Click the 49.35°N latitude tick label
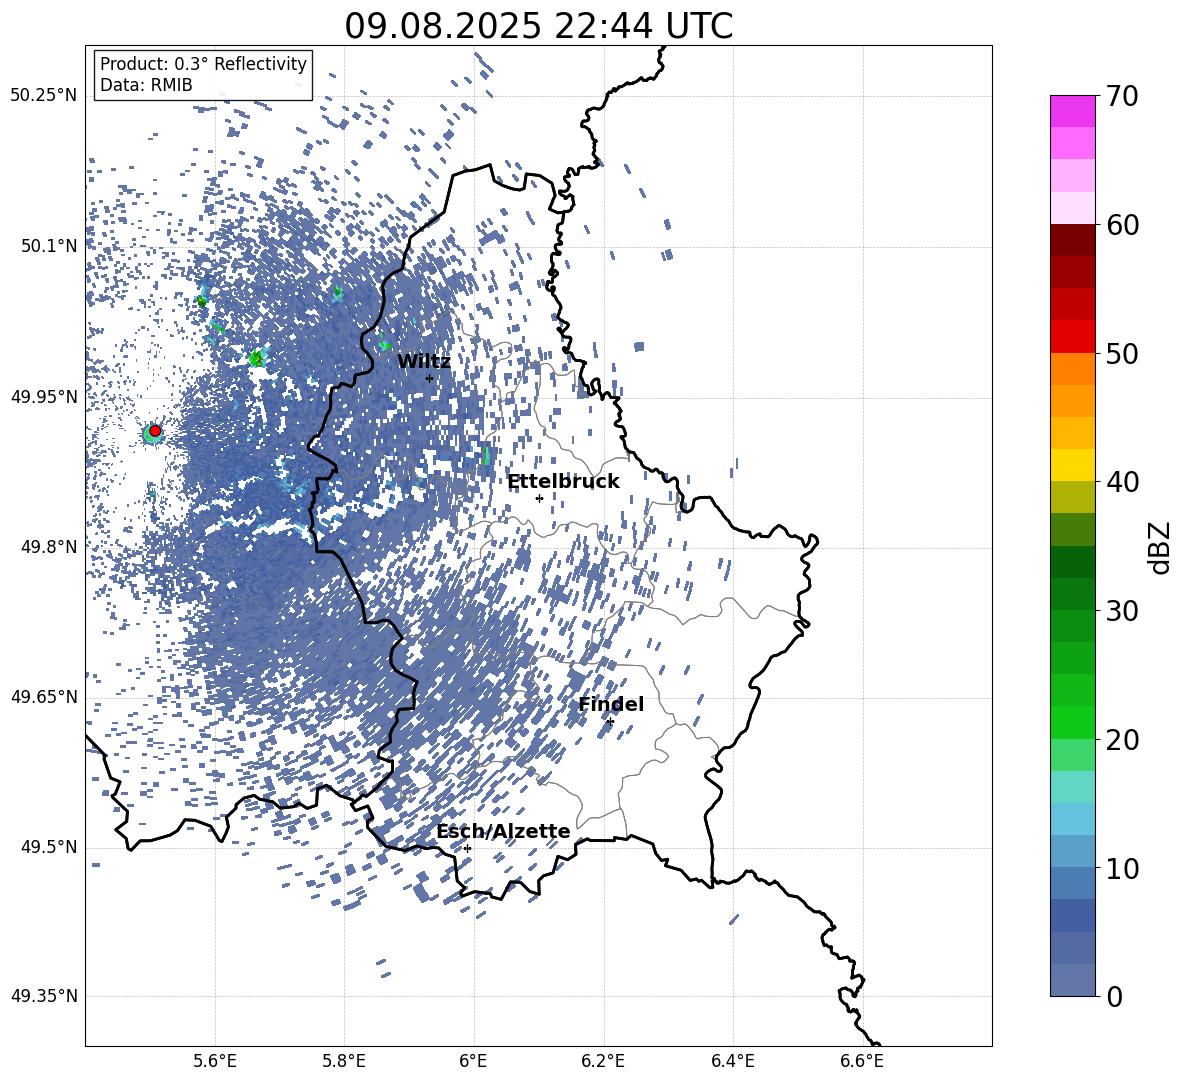The image size is (1184, 1081). pyautogui.click(x=44, y=996)
